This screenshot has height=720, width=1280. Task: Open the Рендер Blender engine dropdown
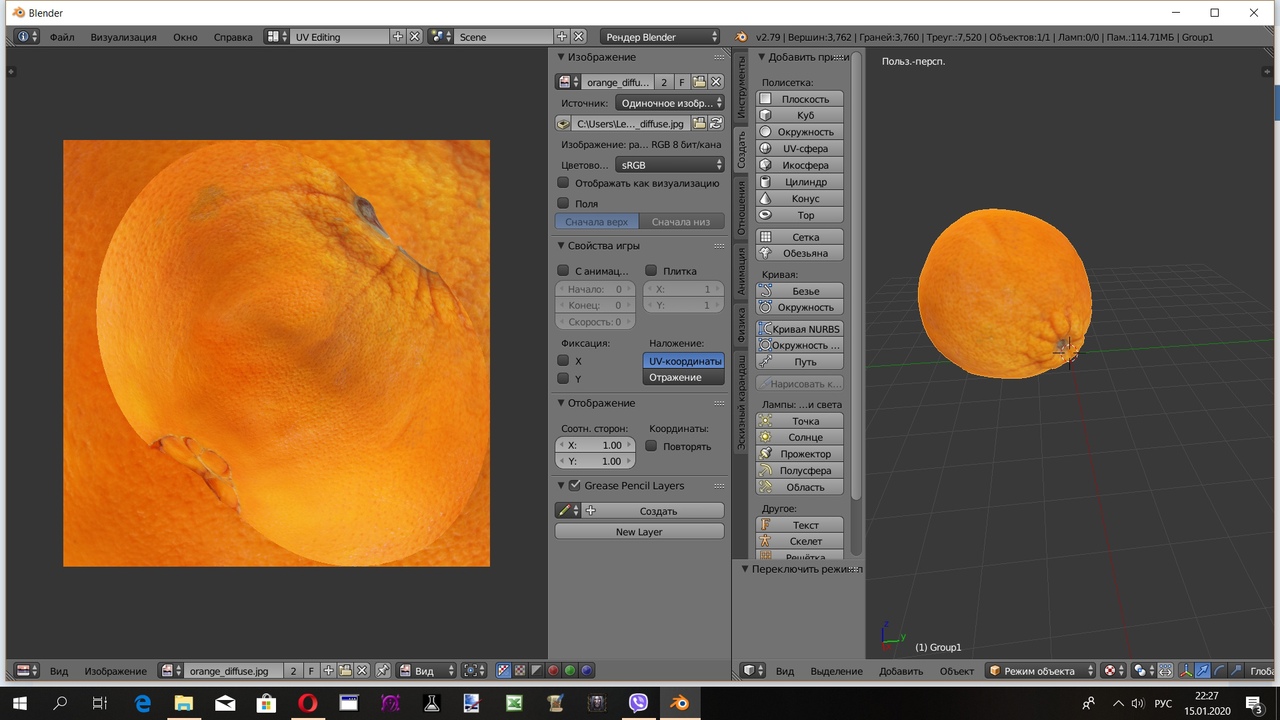(661, 37)
